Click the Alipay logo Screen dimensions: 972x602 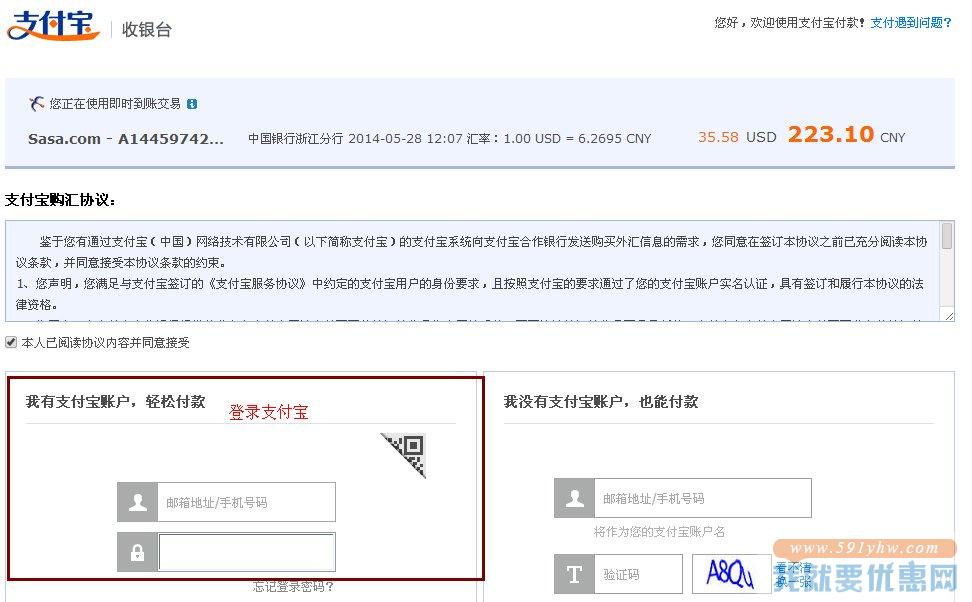pos(53,25)
